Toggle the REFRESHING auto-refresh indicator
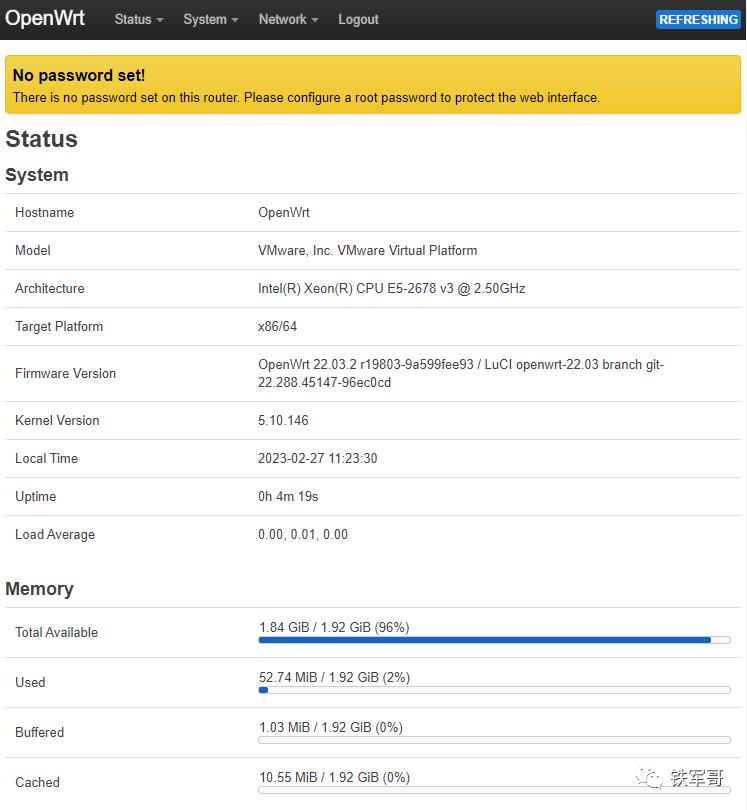Screen dimensions: 747x810 pyautogui.click(x=697, y=20)
